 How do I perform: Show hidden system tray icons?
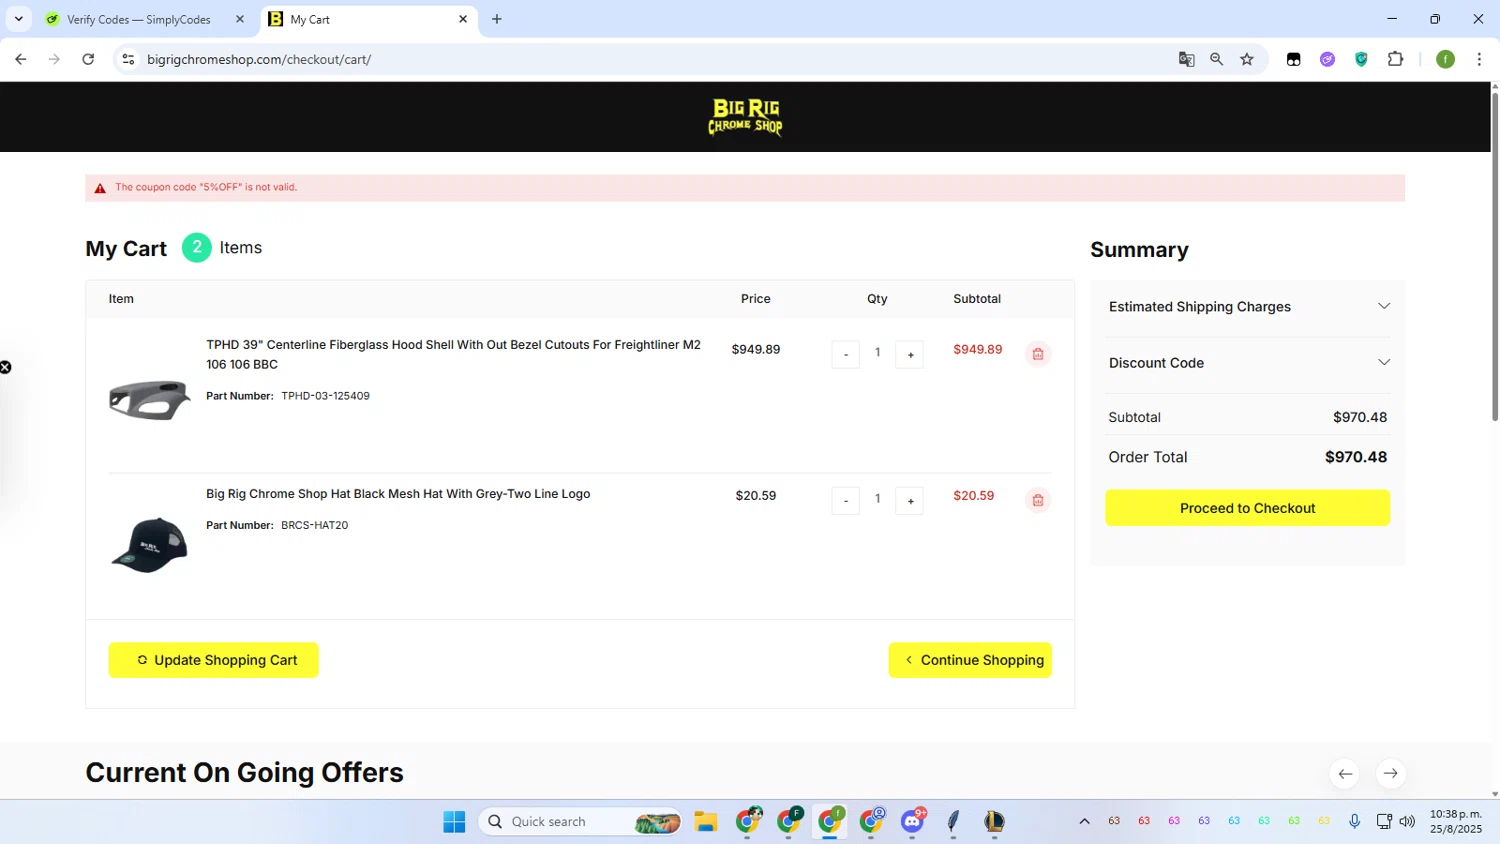point(1084,822)
